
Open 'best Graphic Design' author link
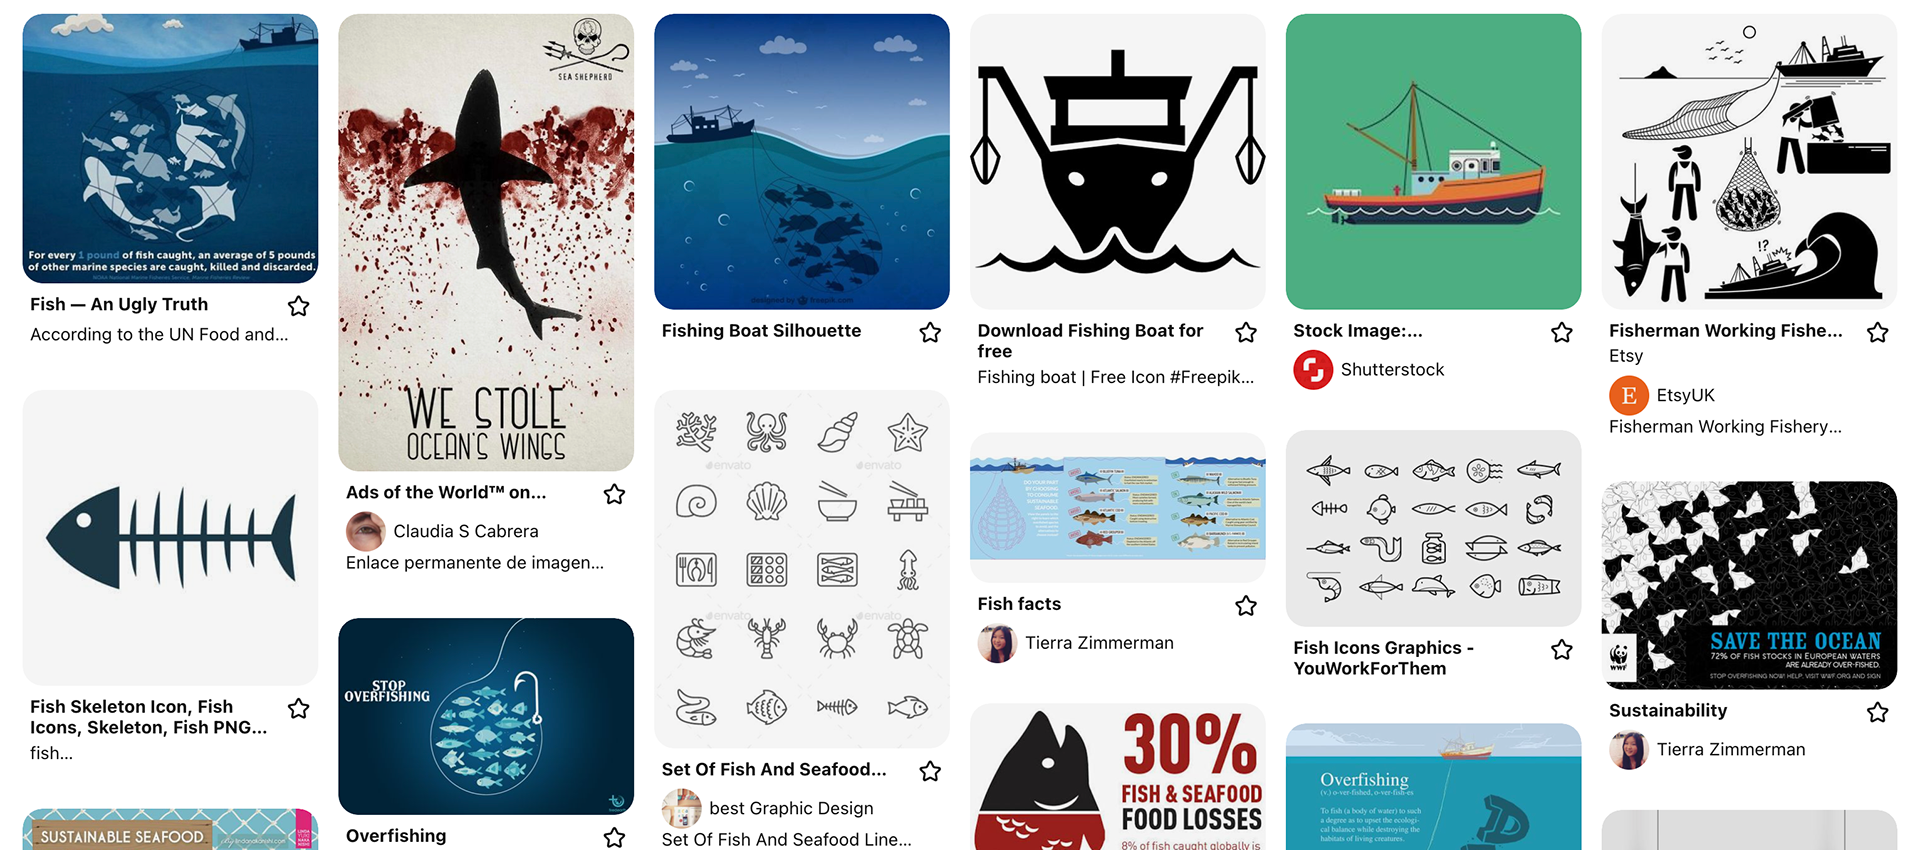click(x=791, y=808)
